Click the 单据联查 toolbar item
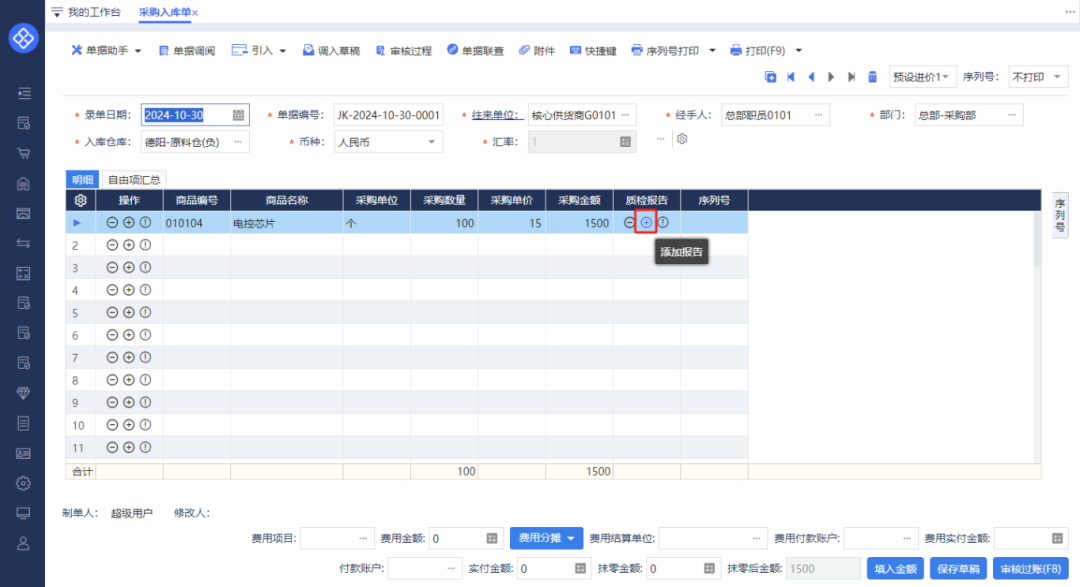Image resolution: width=1080 pixels, height=587 pixels. [x=475, y=50]
